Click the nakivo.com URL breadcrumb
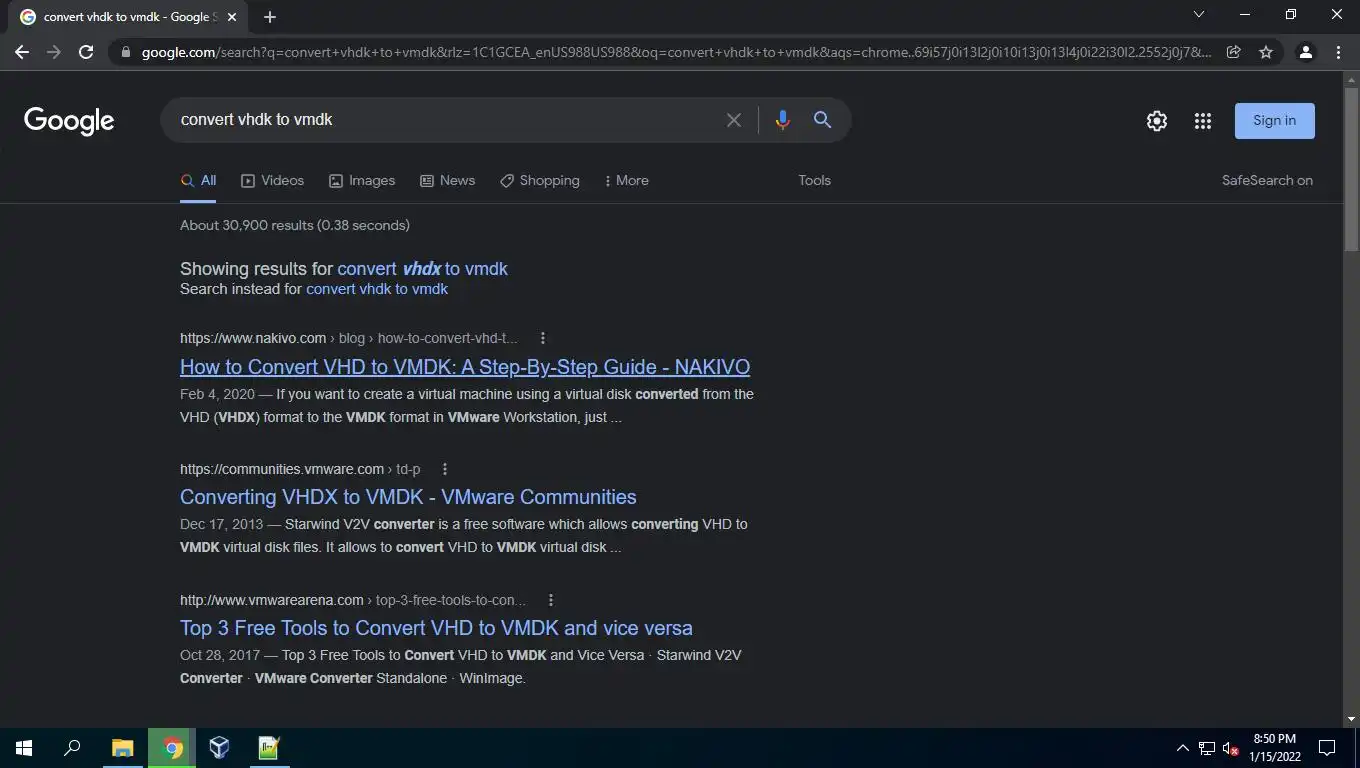1360x768 pixels. tap(349, 338)
